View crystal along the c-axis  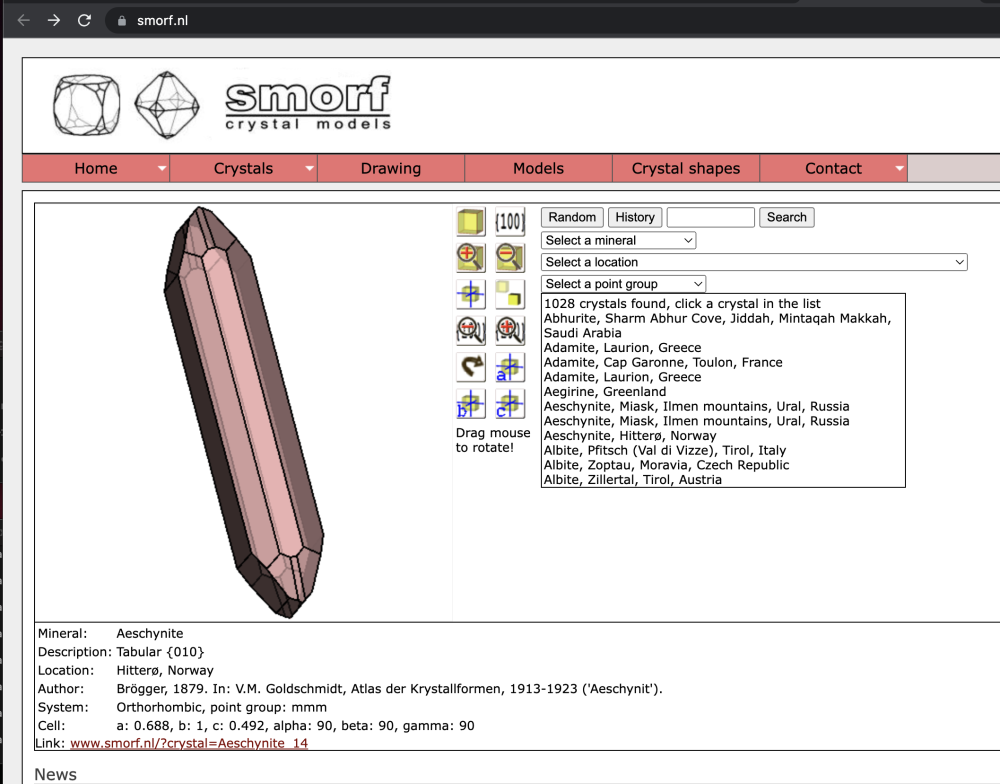510,403
